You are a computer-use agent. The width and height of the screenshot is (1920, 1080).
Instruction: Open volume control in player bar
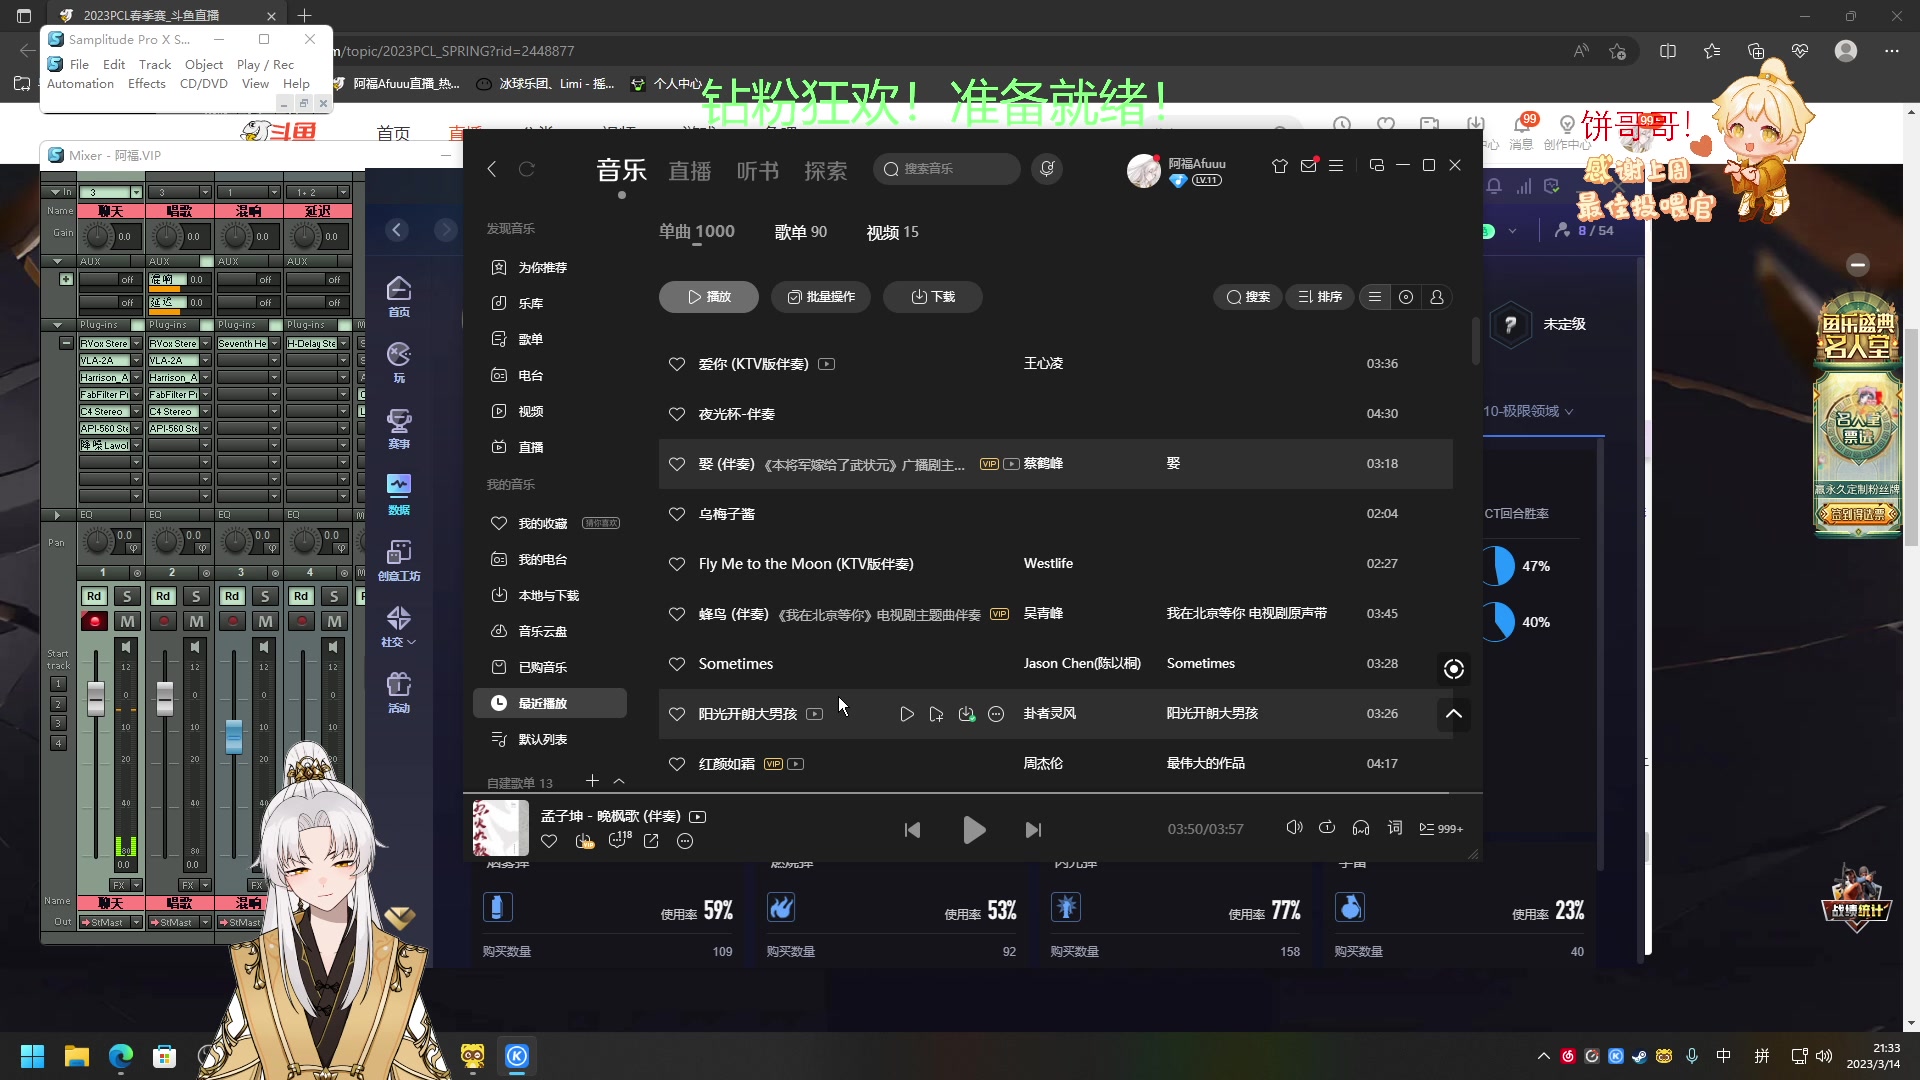1294,828
